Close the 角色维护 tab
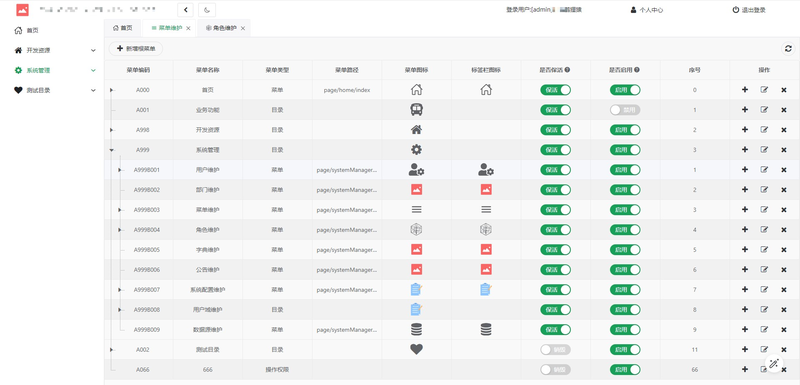Viewport: 800px width, 385px height. click(243, 29)
